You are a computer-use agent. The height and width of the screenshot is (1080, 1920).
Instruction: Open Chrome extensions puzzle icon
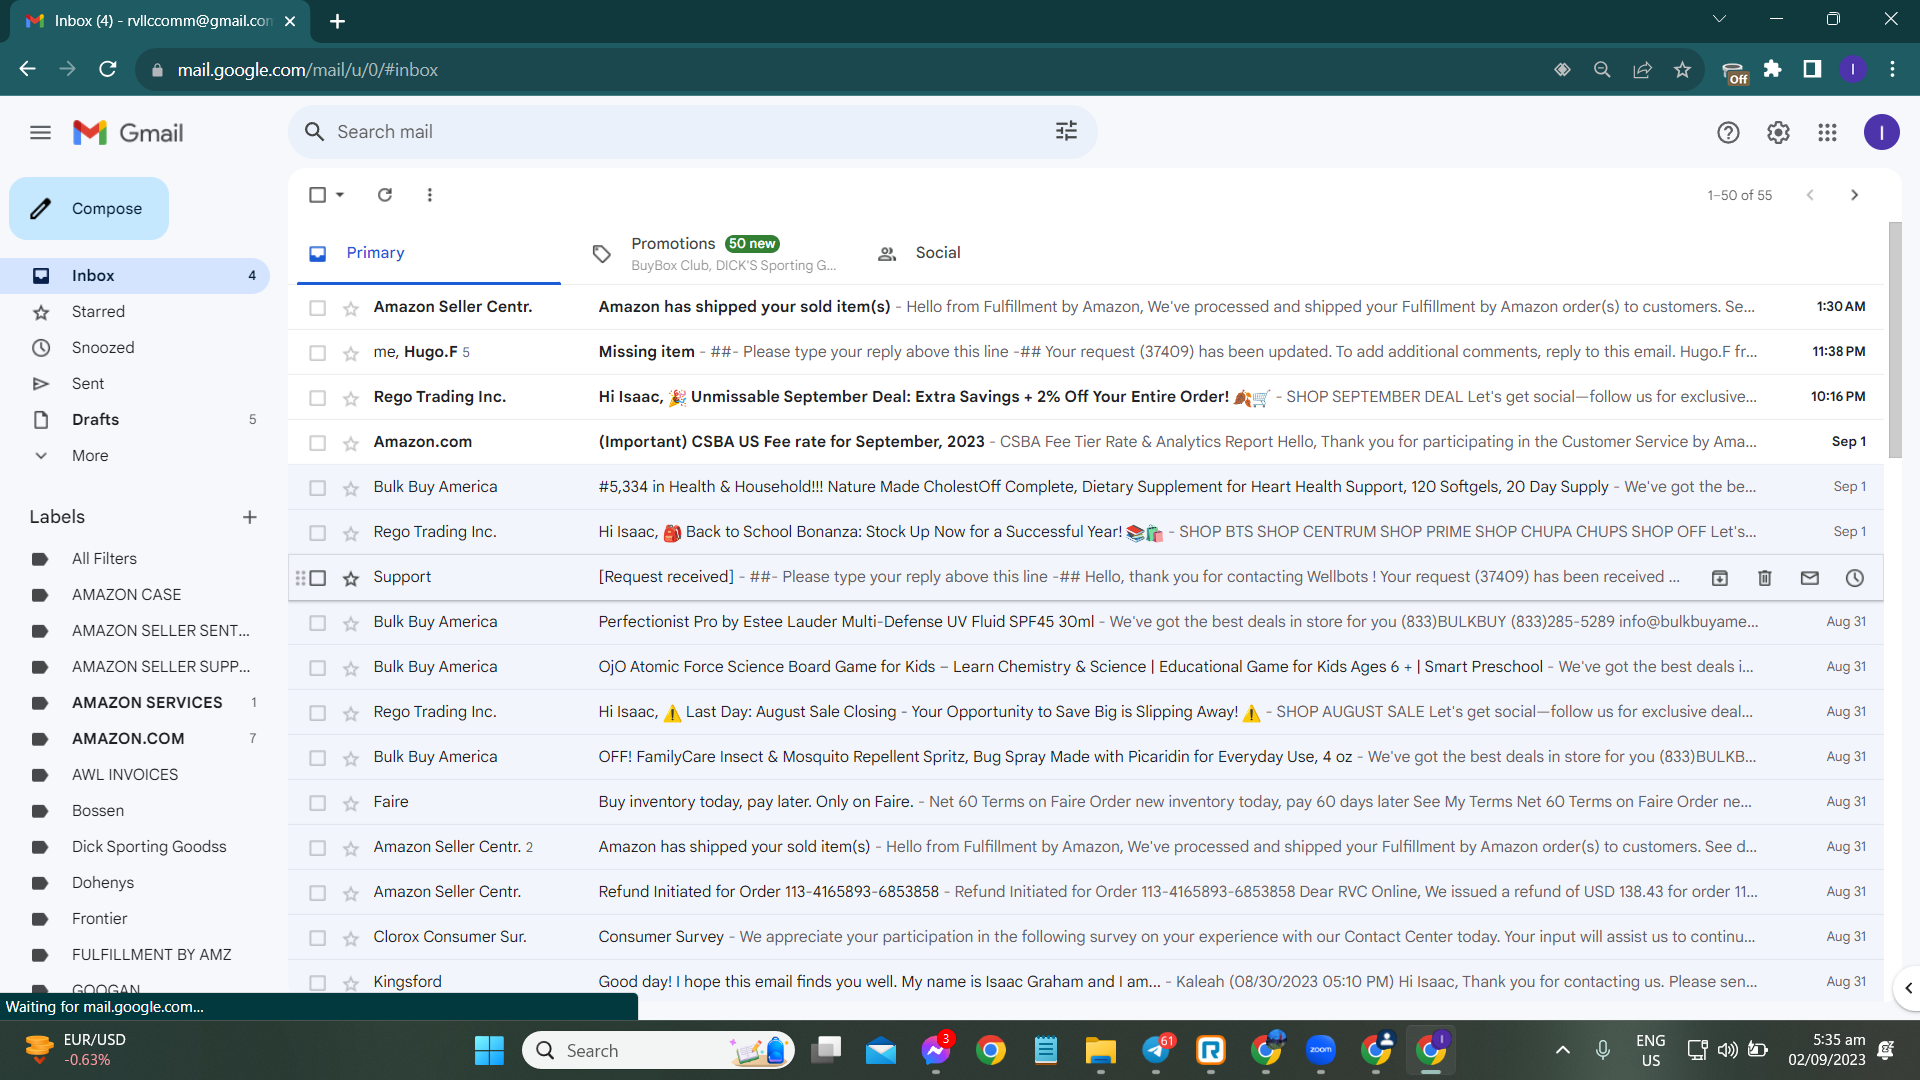pyautogui.click(x=1772, y=69)
